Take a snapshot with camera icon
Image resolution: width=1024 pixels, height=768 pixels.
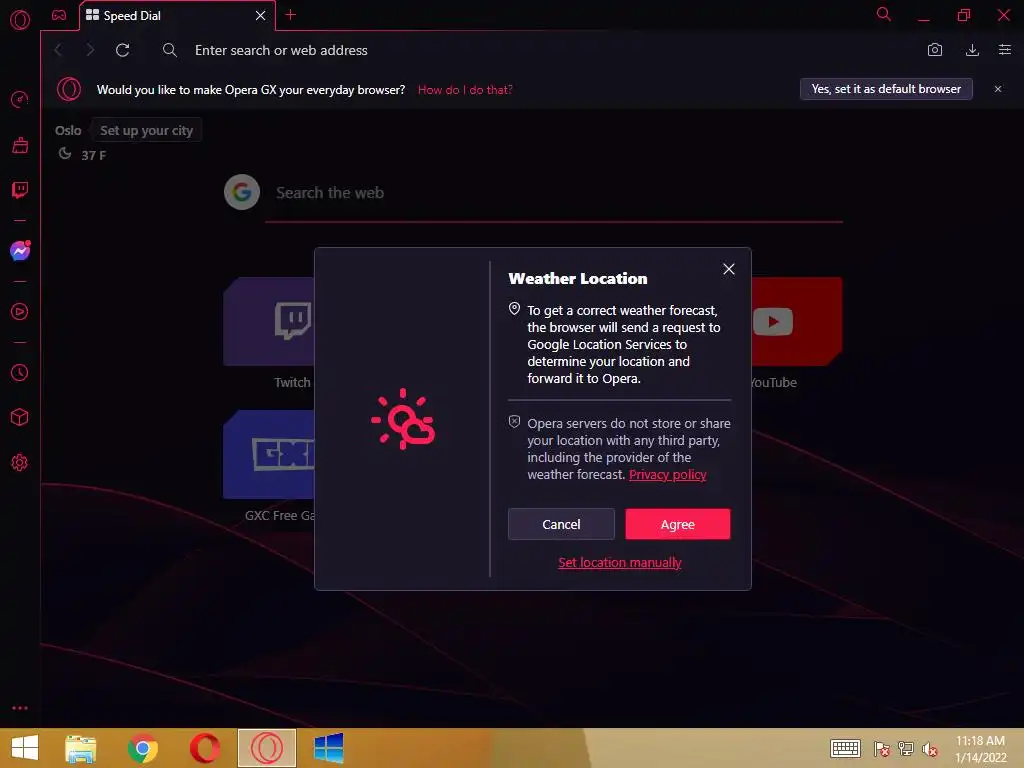tap(935, 50)
